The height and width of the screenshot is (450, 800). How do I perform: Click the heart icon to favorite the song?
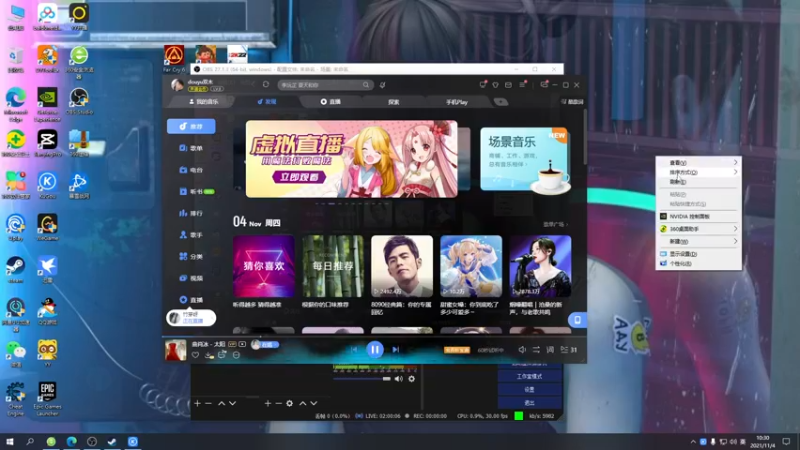(195, 355)
